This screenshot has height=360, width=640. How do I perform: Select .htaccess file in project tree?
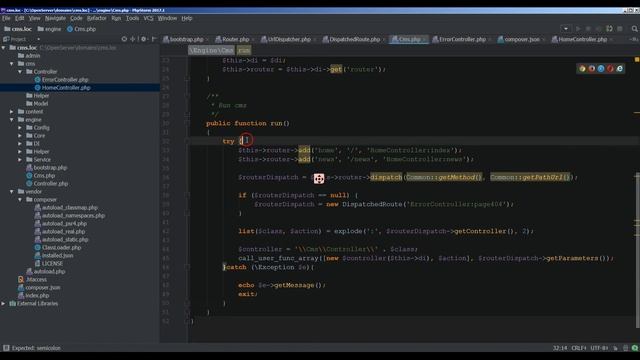click(36, 280)
